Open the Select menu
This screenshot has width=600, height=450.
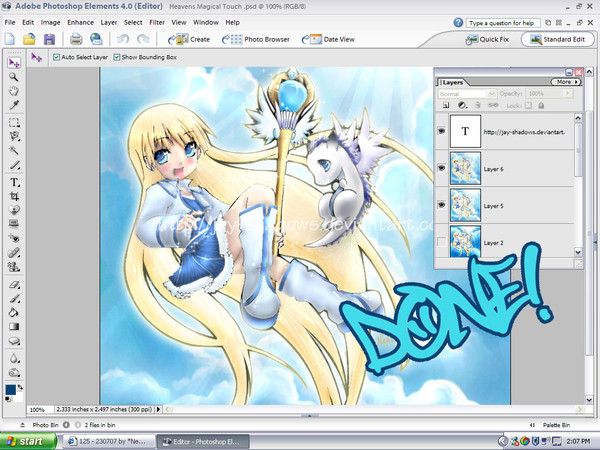(x=133, y=23)
